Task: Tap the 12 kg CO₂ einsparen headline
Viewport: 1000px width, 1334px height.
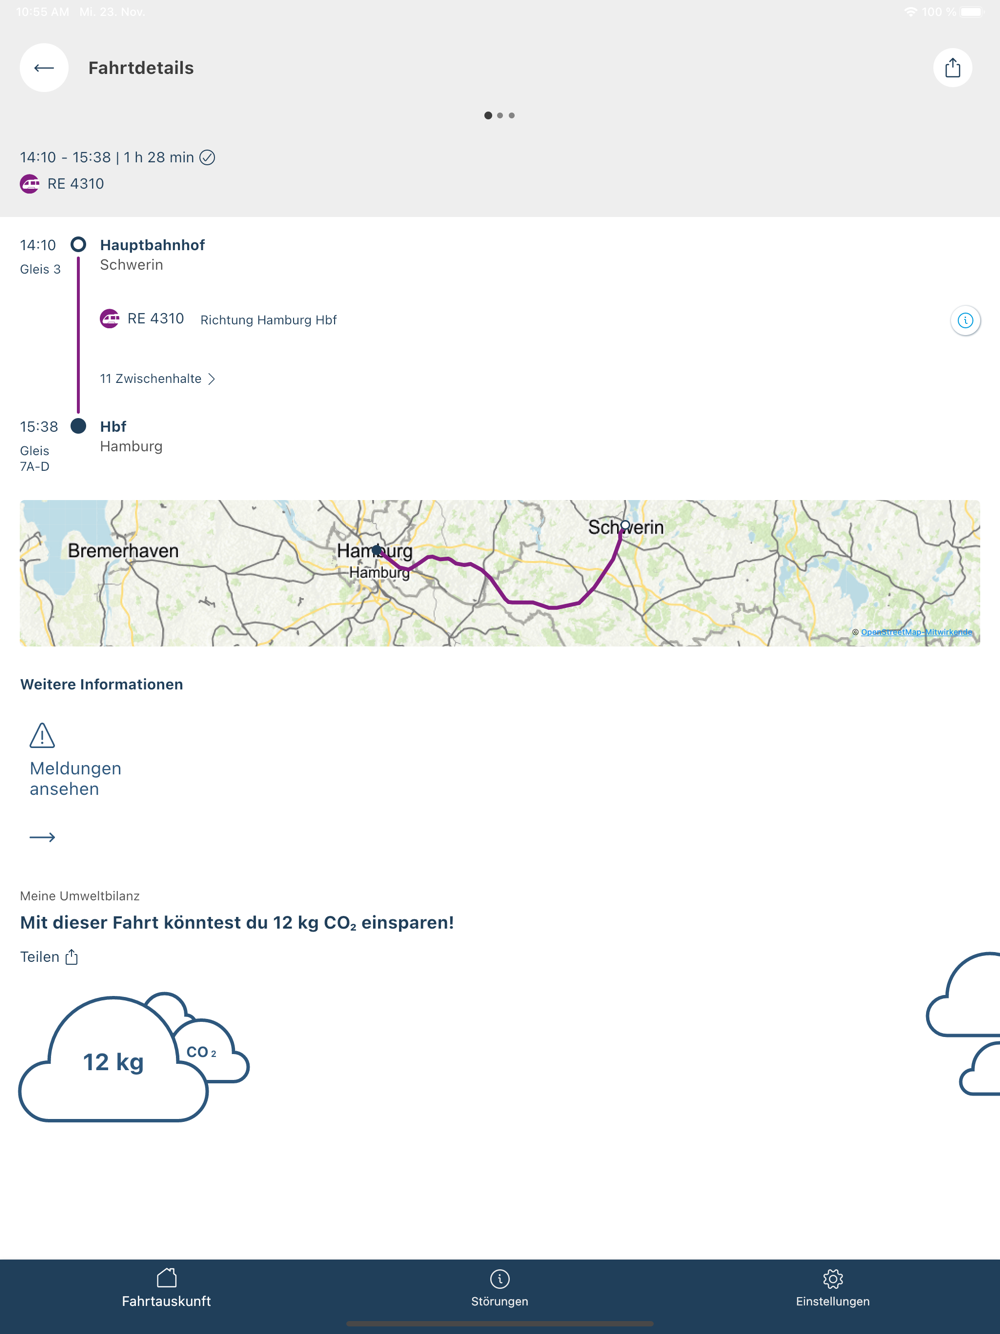Action: pyautogui.click(x=237, y=923)
